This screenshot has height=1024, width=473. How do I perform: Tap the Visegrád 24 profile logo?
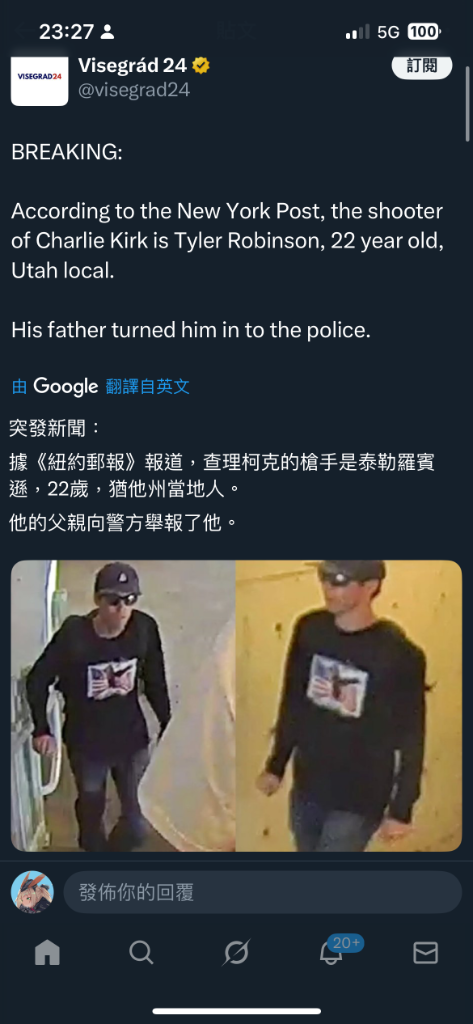tap(39, 78)
